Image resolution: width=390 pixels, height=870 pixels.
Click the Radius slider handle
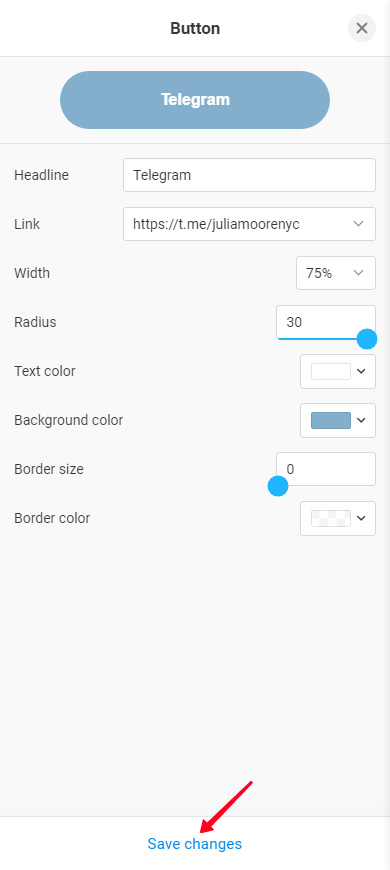click(x=367, y=339)
